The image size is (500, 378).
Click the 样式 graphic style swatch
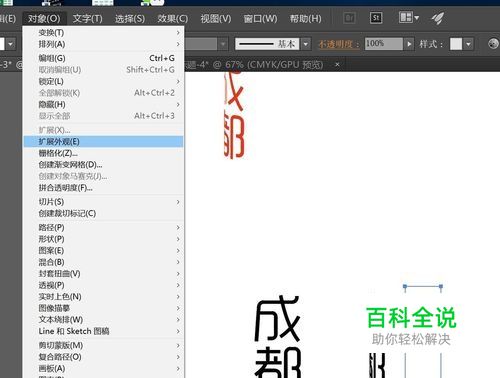tap(456, 44)
